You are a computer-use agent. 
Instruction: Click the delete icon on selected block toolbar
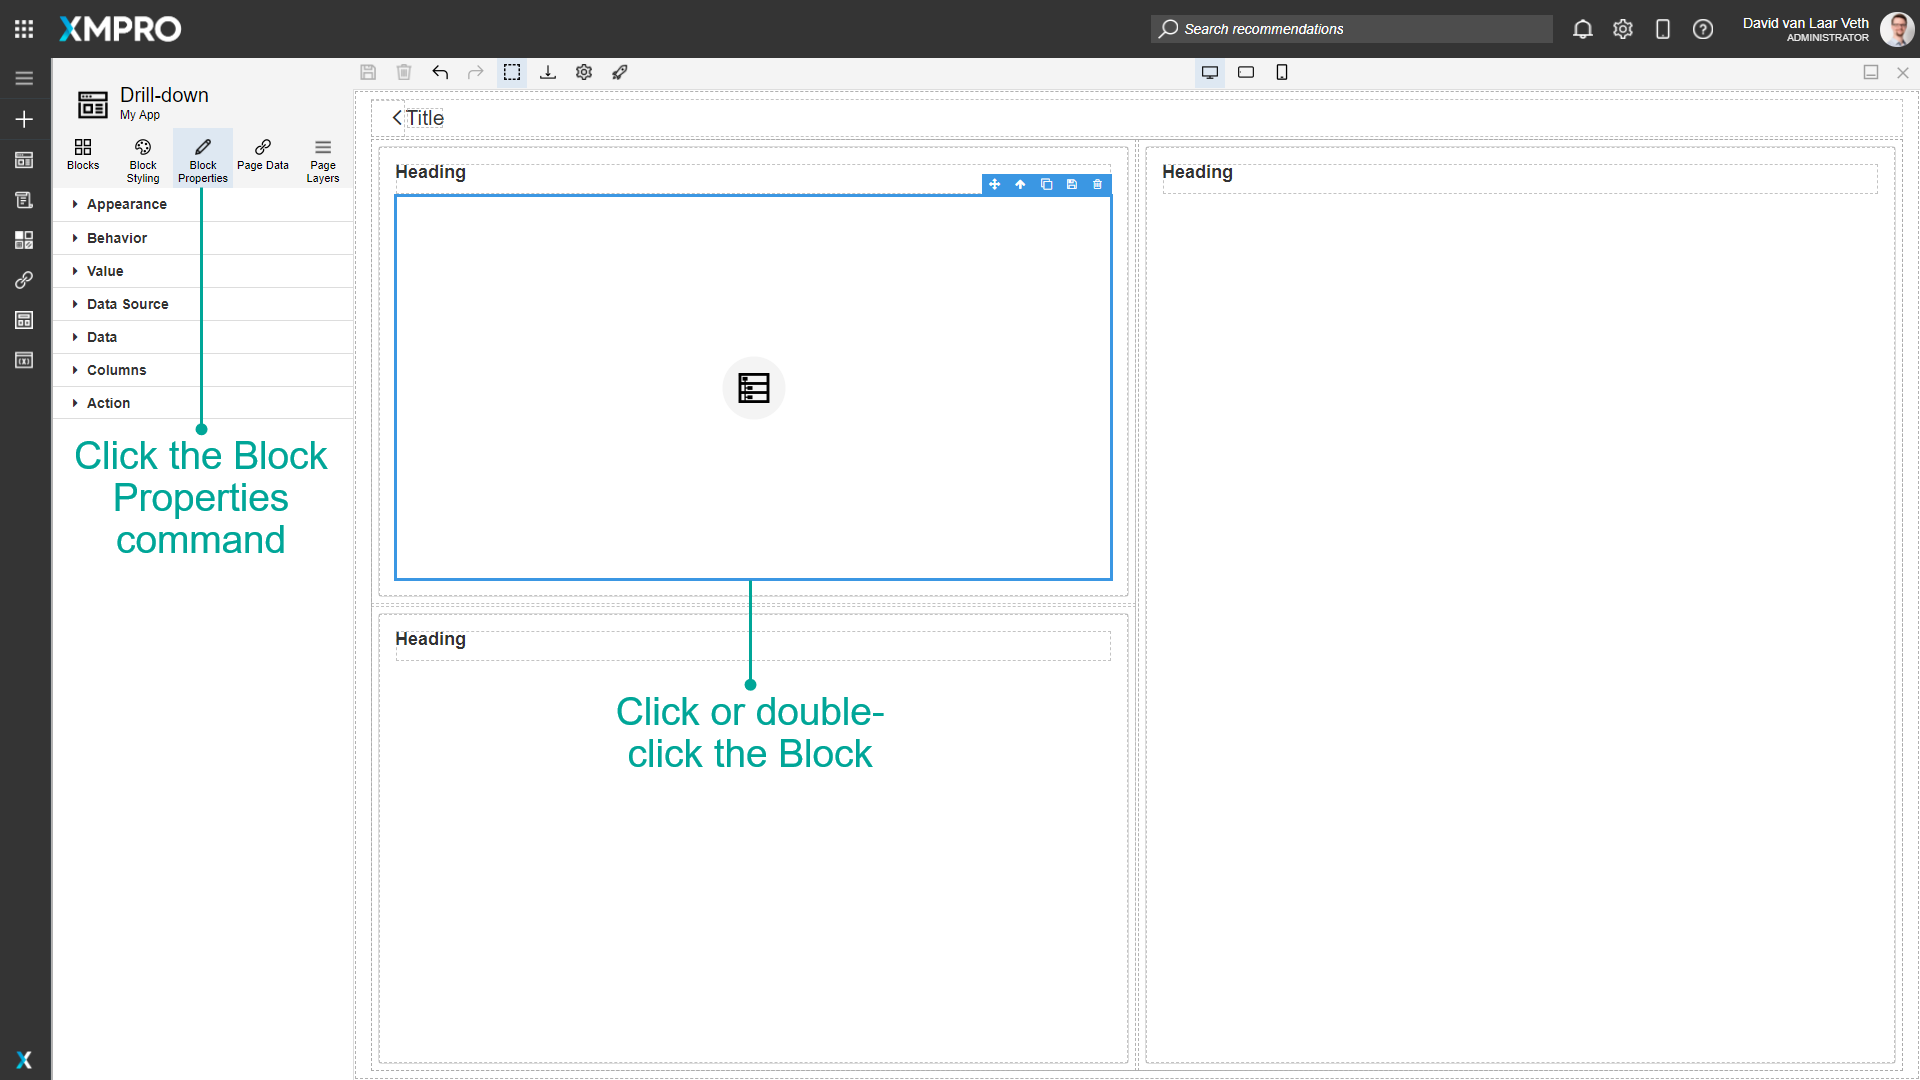click(1098, 184)
